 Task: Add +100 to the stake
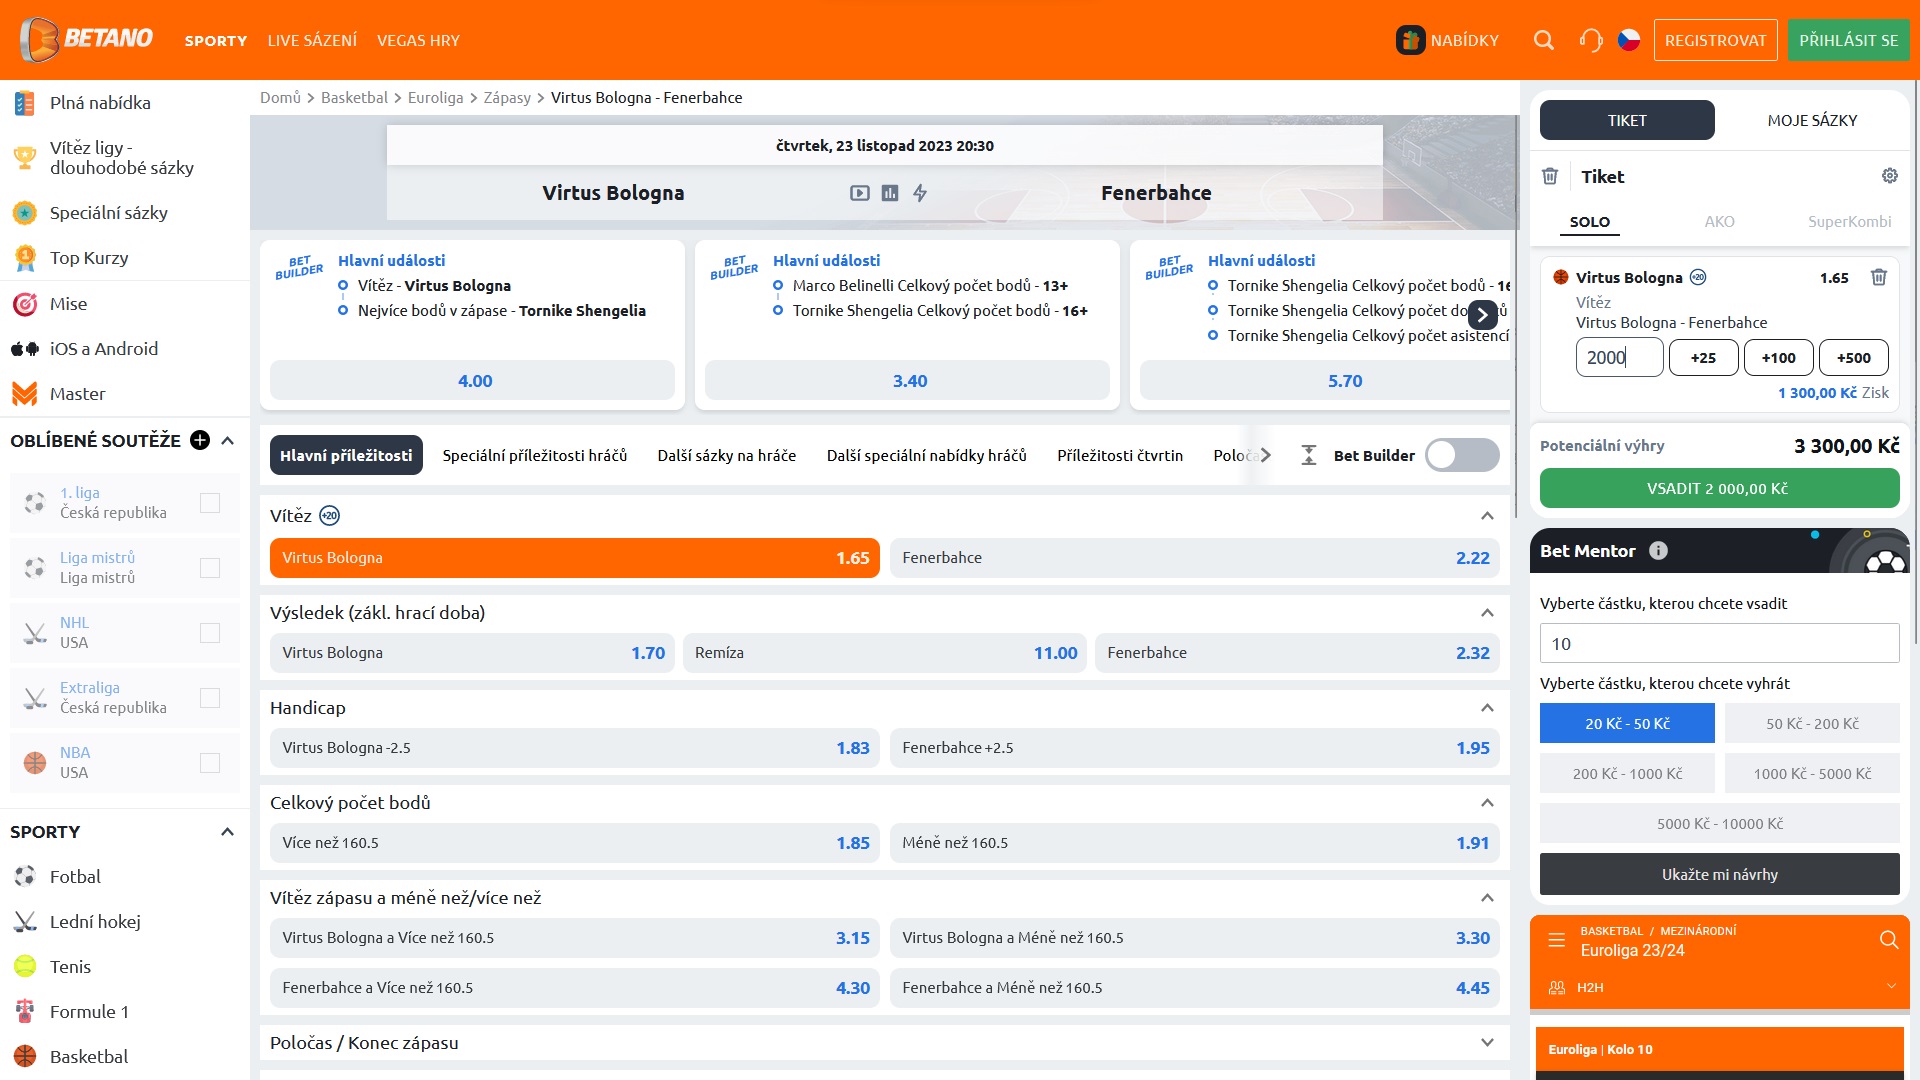[1779, 357]
